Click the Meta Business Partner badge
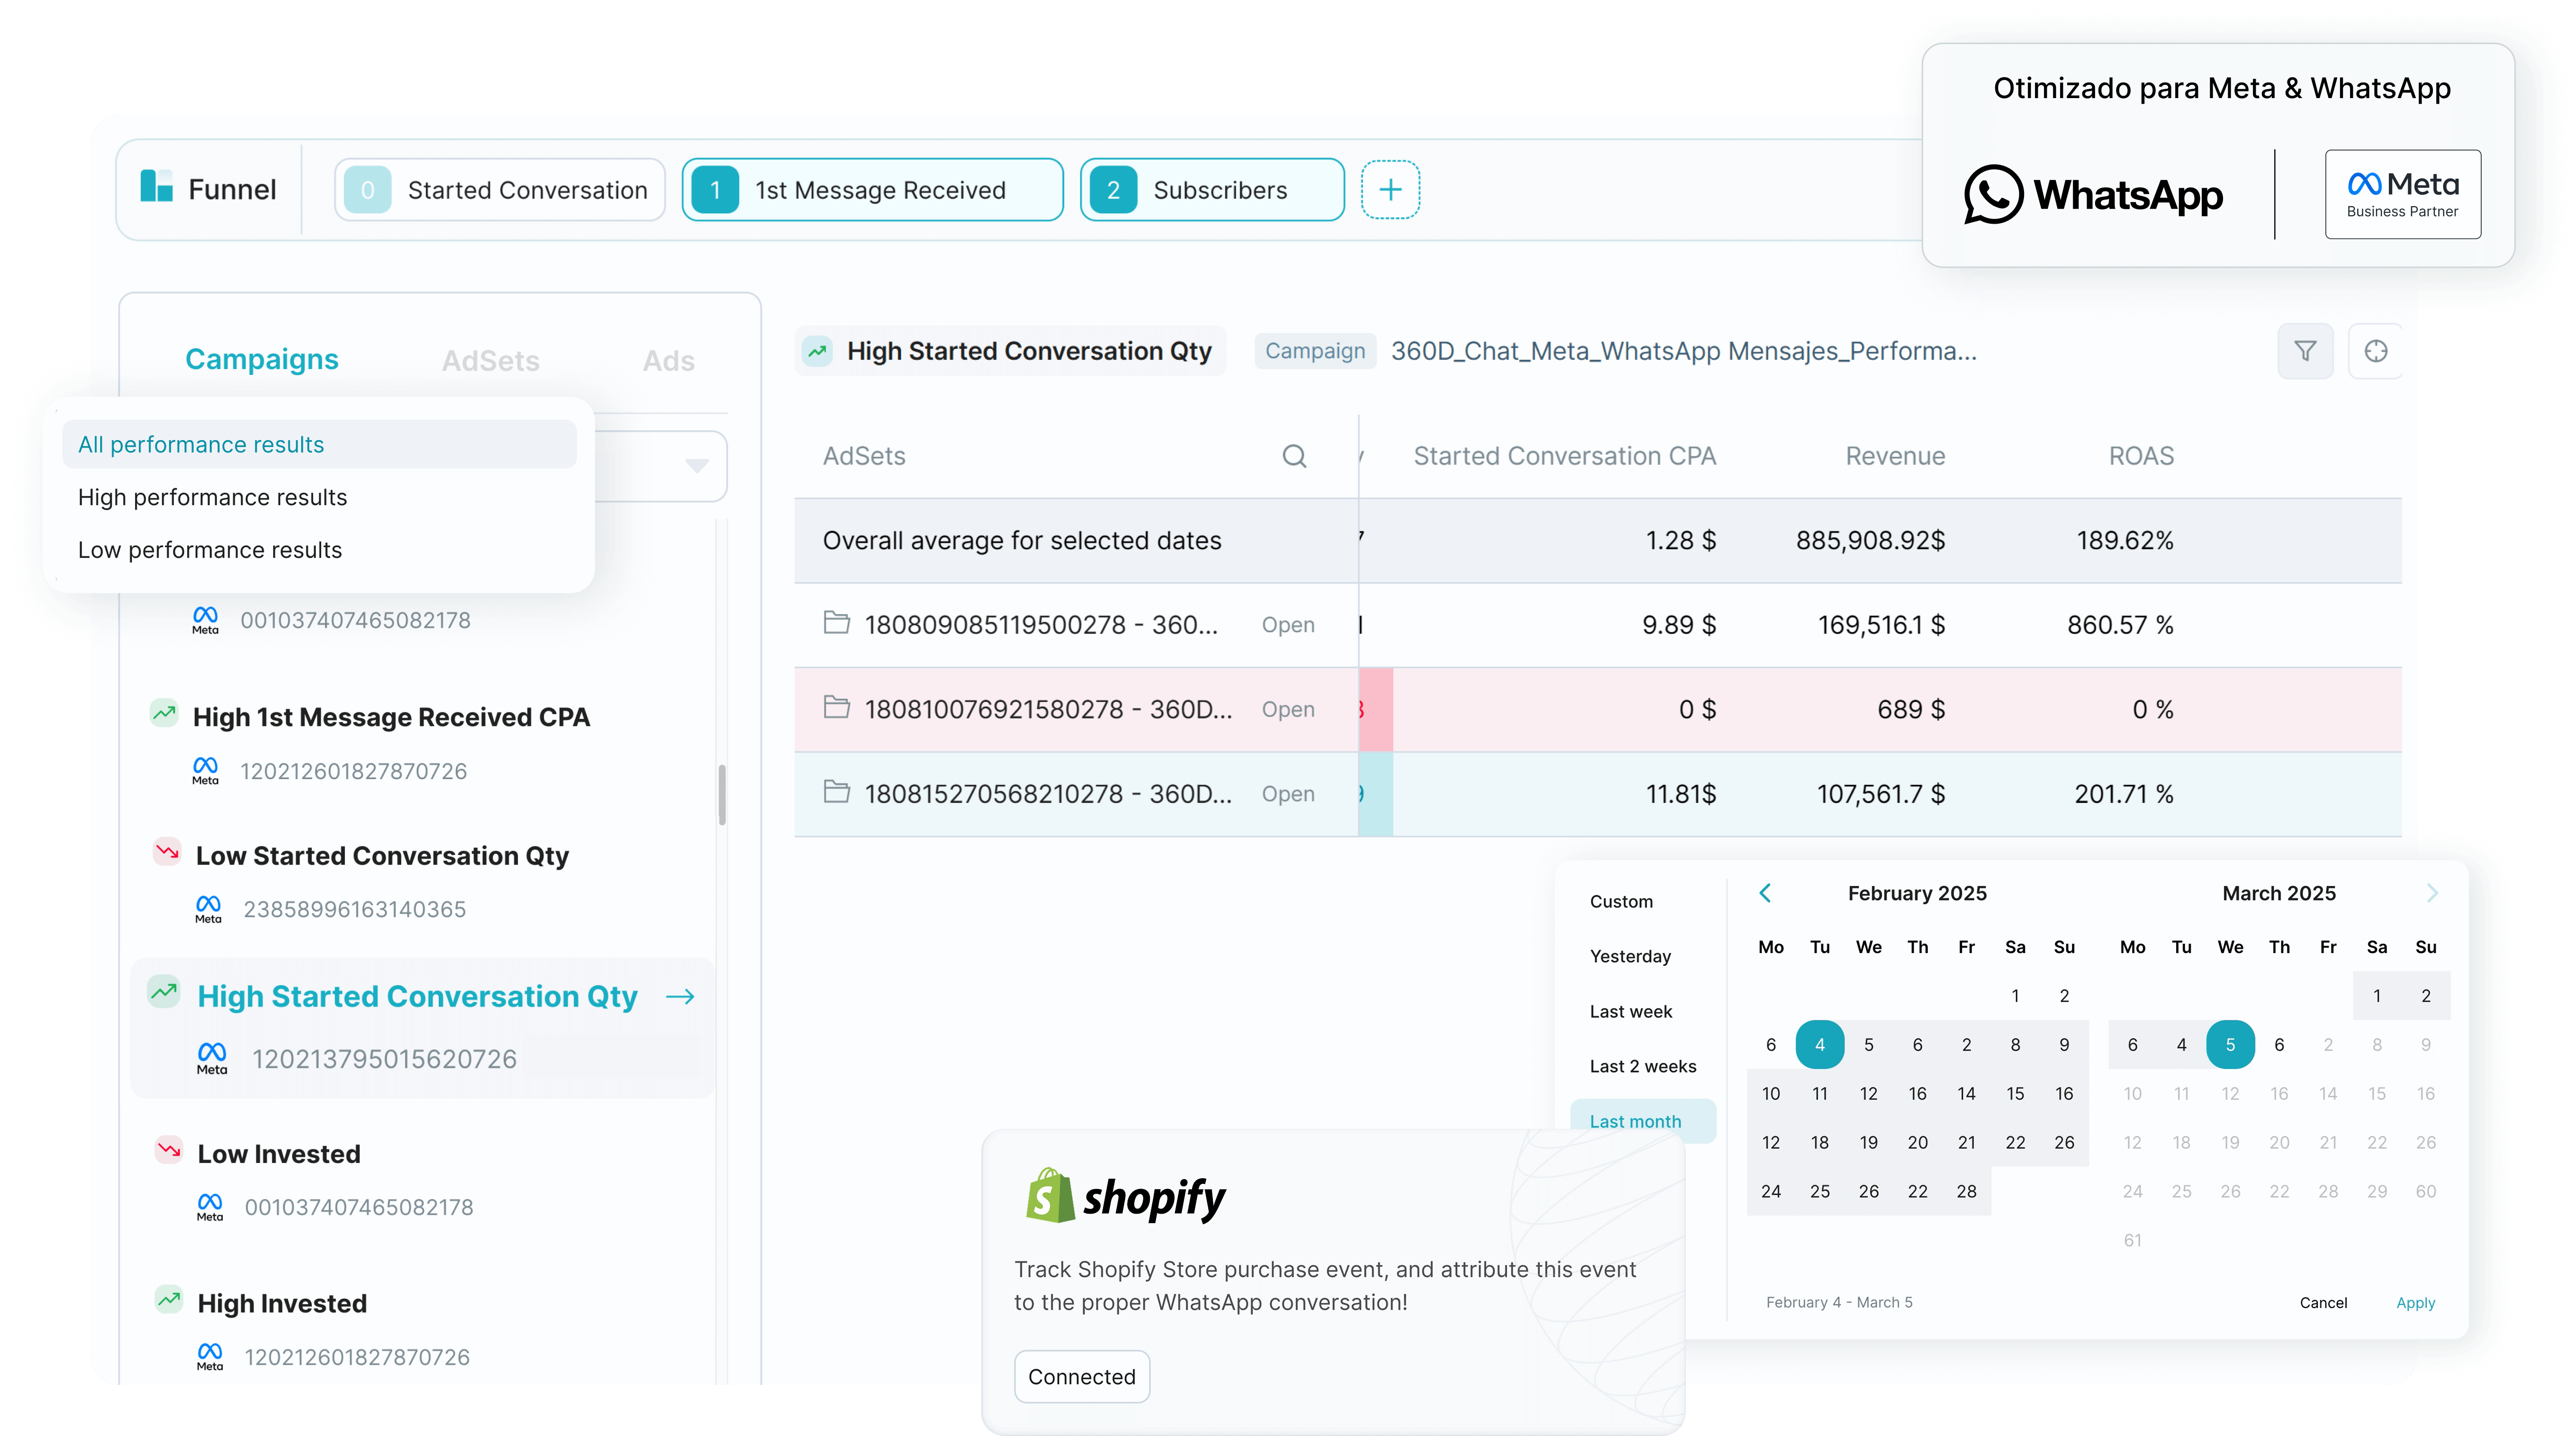This screenshot has width=2576, height=1436. (x=2402, y=194)
